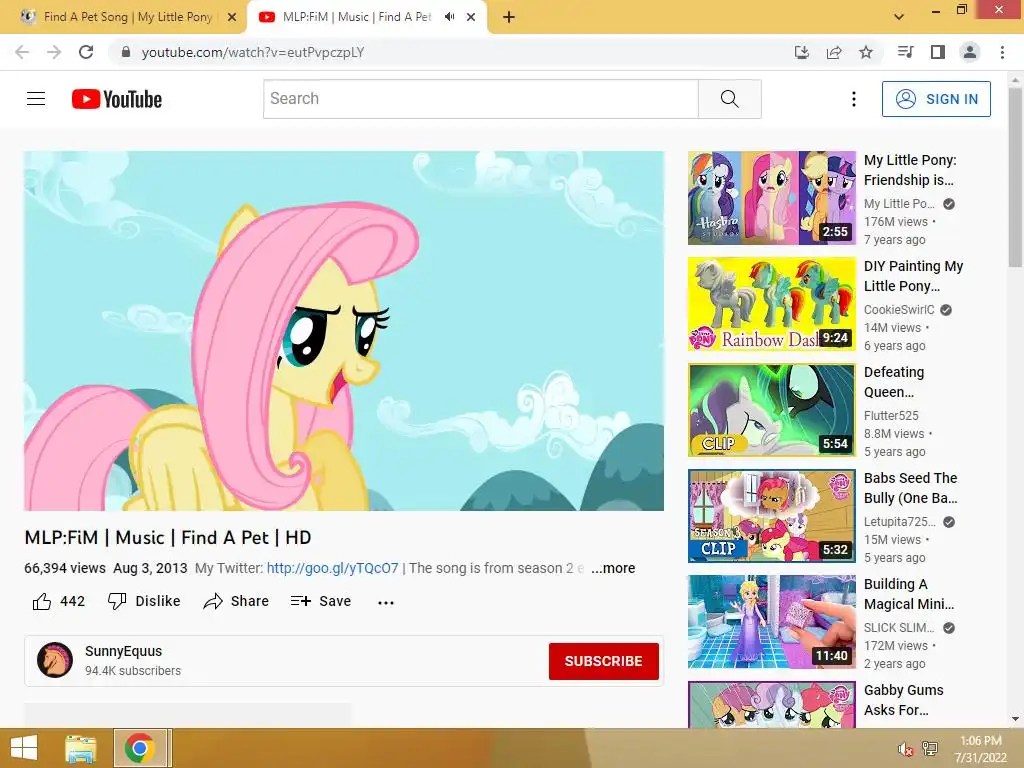Open Defeating Queen clip thumbnail
The height and width of the screenshot is (768, 1024).
point(772,410)
